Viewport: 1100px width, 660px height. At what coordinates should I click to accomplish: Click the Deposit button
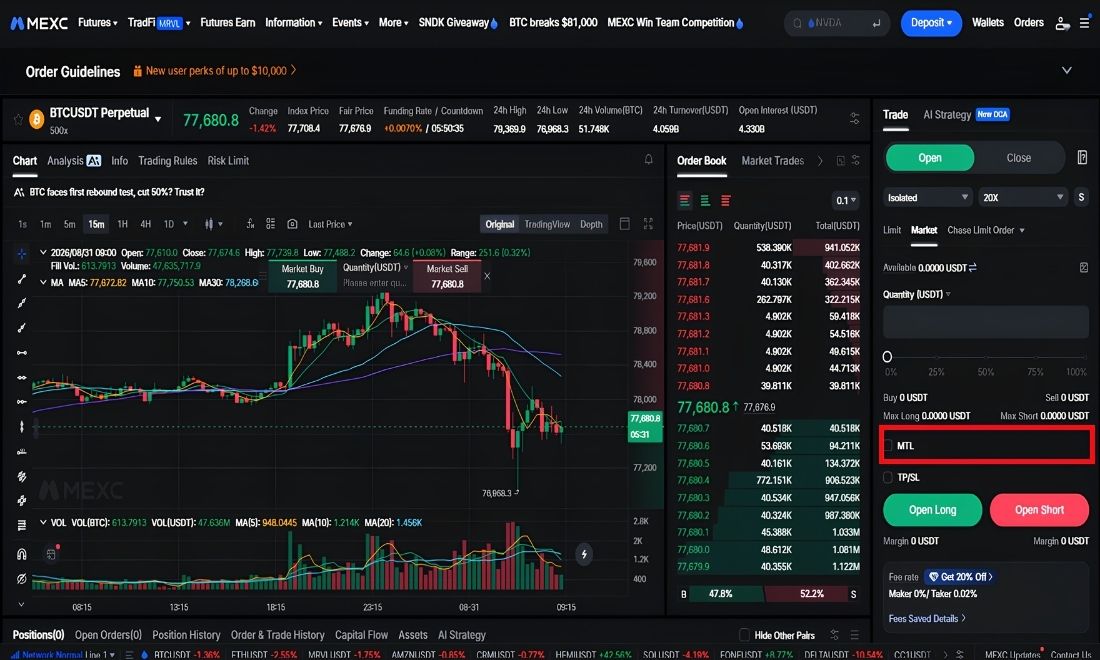click(931, 23)
